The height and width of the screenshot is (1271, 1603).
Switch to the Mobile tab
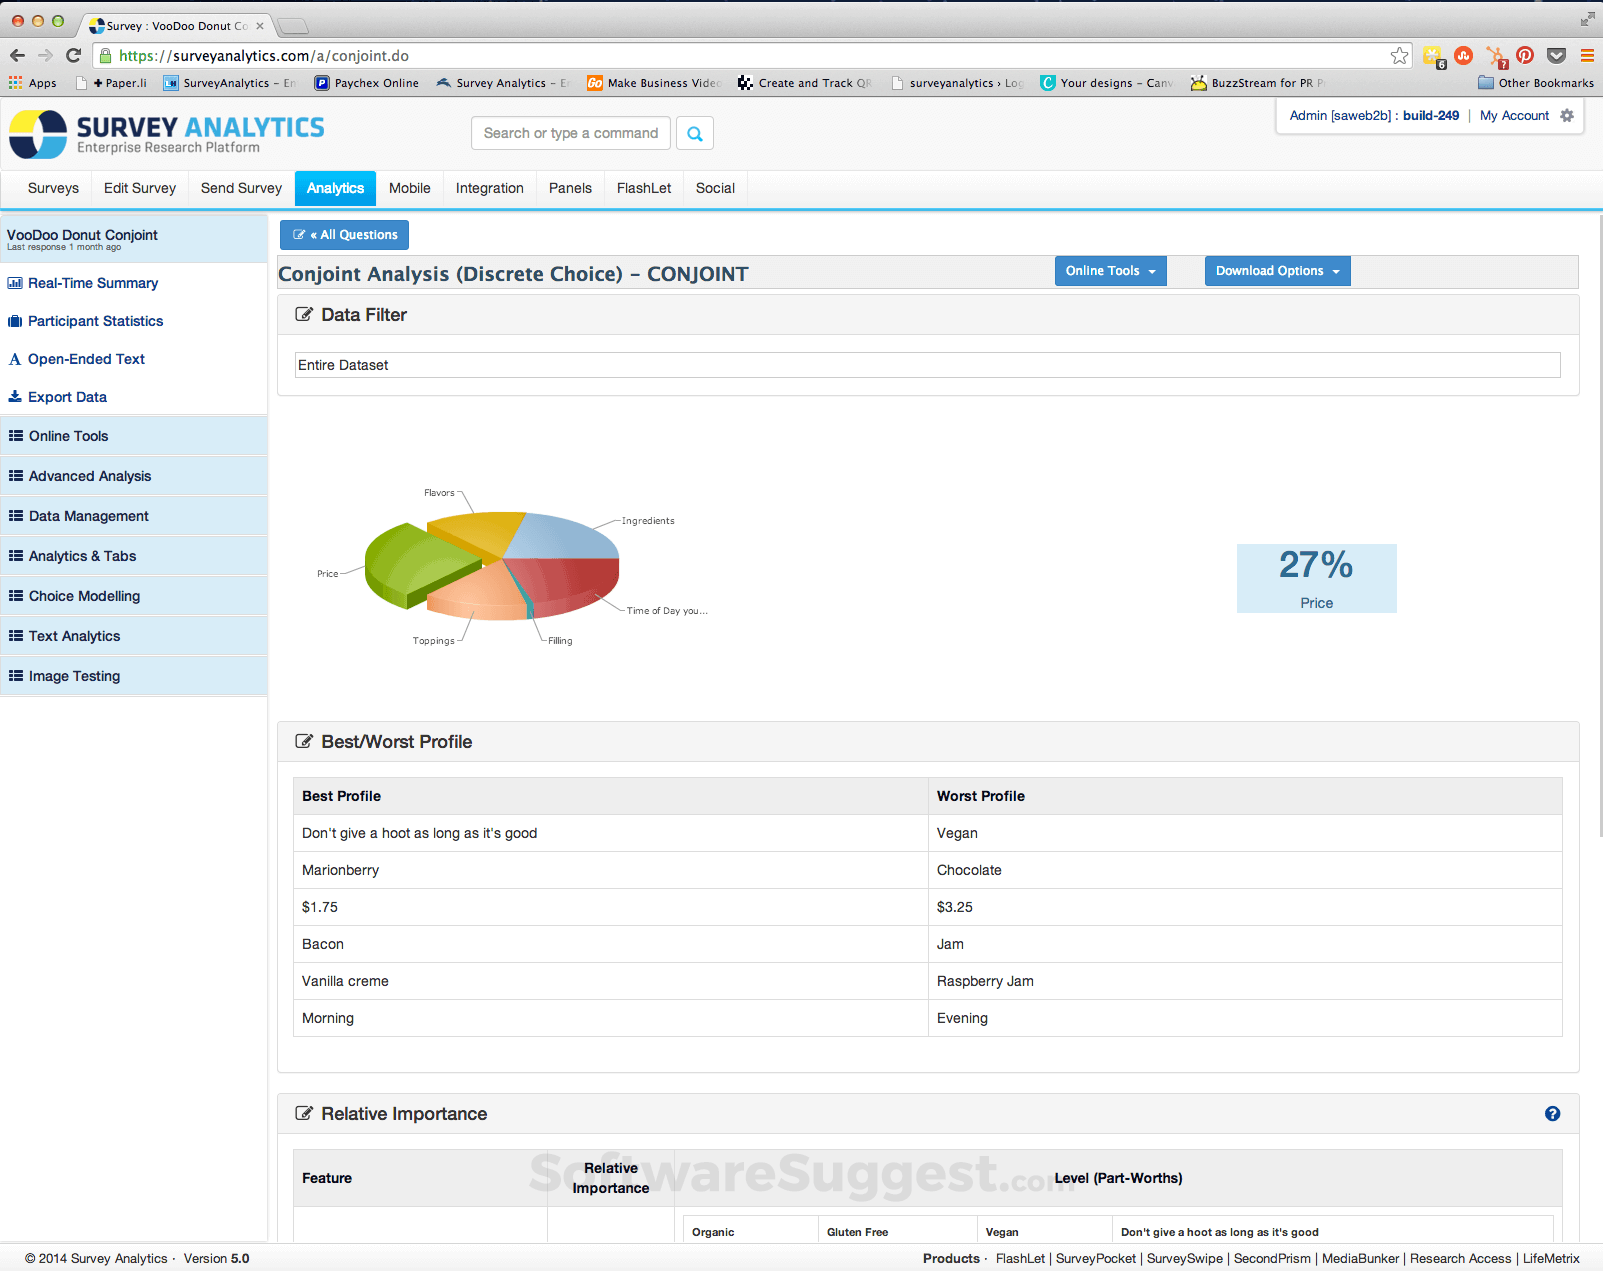[409, 188]
